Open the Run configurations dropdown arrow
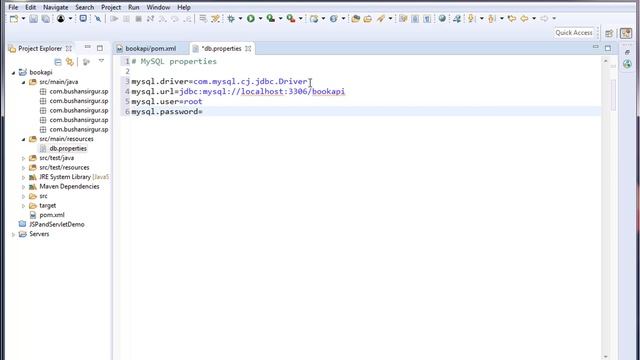 click(260, 19)
